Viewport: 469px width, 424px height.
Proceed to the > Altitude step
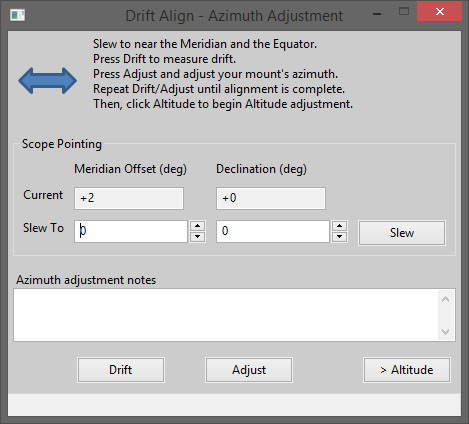pos(407,370)
